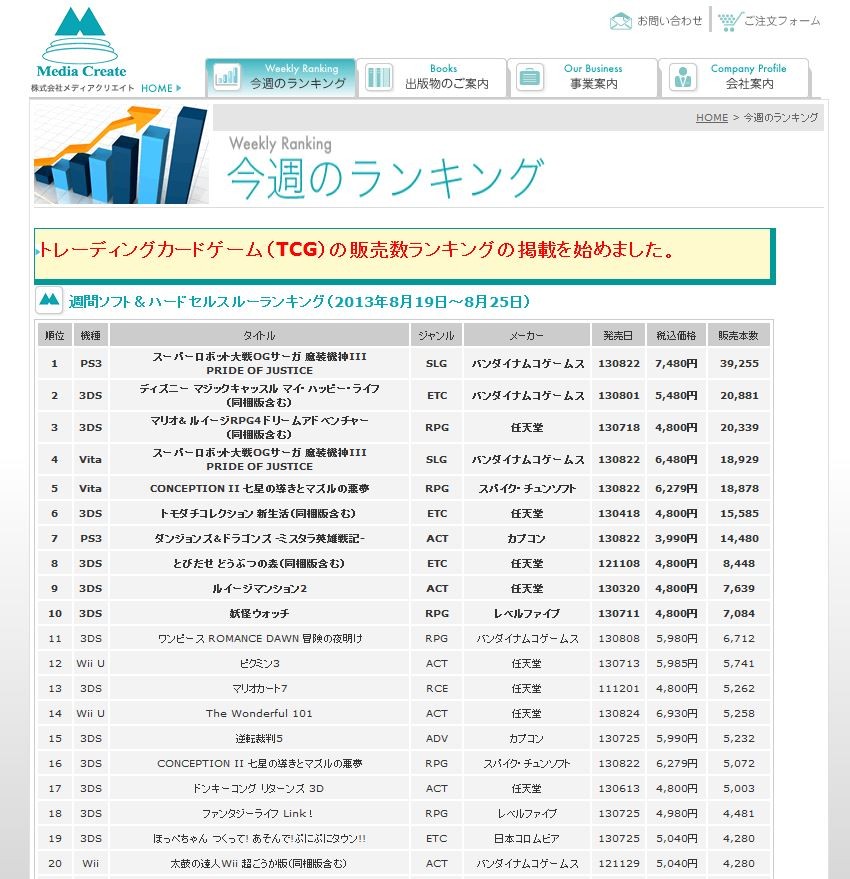Open the Our Business 事業案内 tab
Screen dimensions: 850x879
click(x=583, y=77)
